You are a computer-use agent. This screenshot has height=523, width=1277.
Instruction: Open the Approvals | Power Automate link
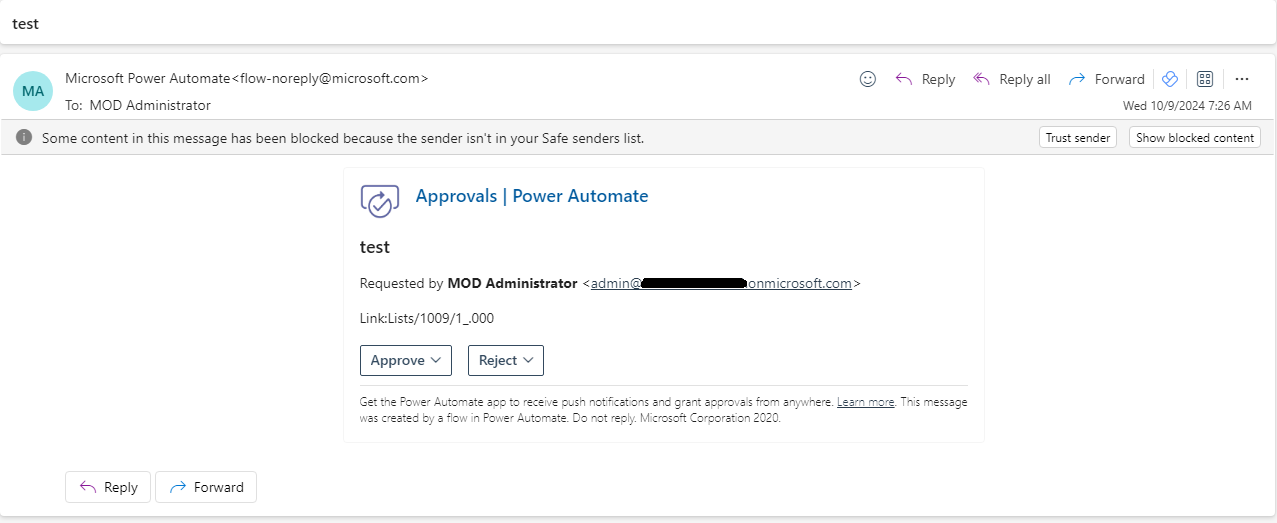pos(532,196)
